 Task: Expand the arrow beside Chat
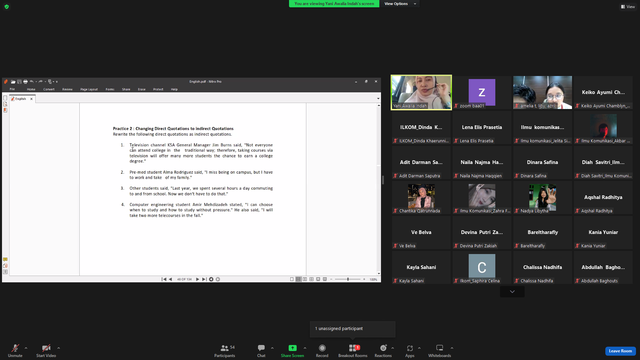272,348
